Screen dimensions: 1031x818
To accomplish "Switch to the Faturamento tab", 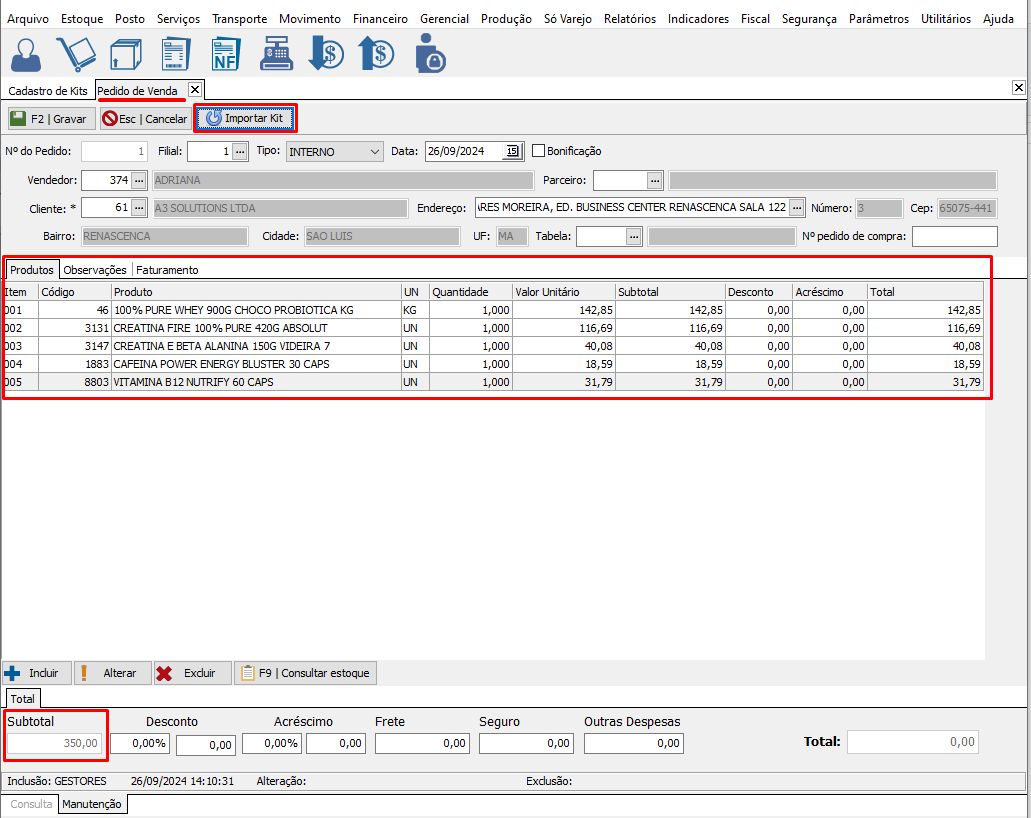I will [167, 270].
